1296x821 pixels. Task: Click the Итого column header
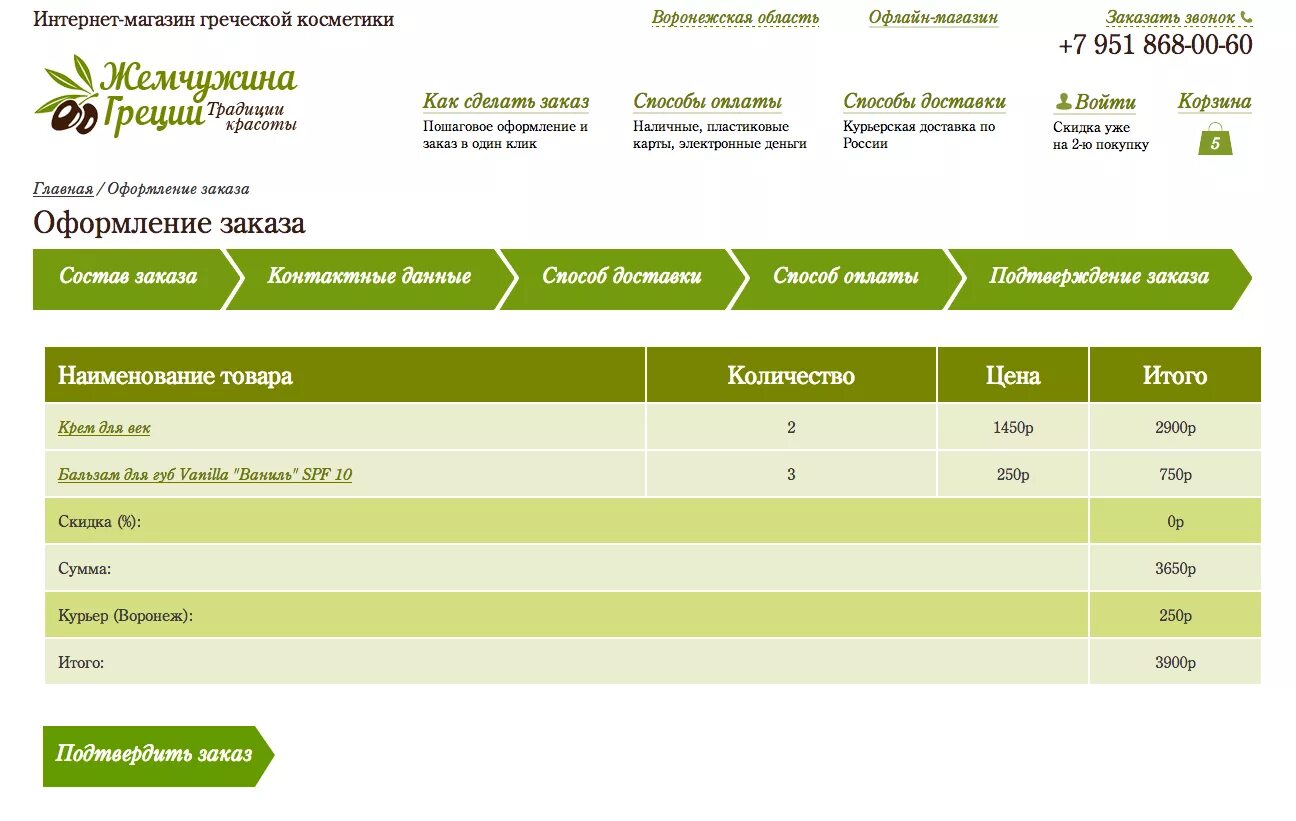point(1175,375)
